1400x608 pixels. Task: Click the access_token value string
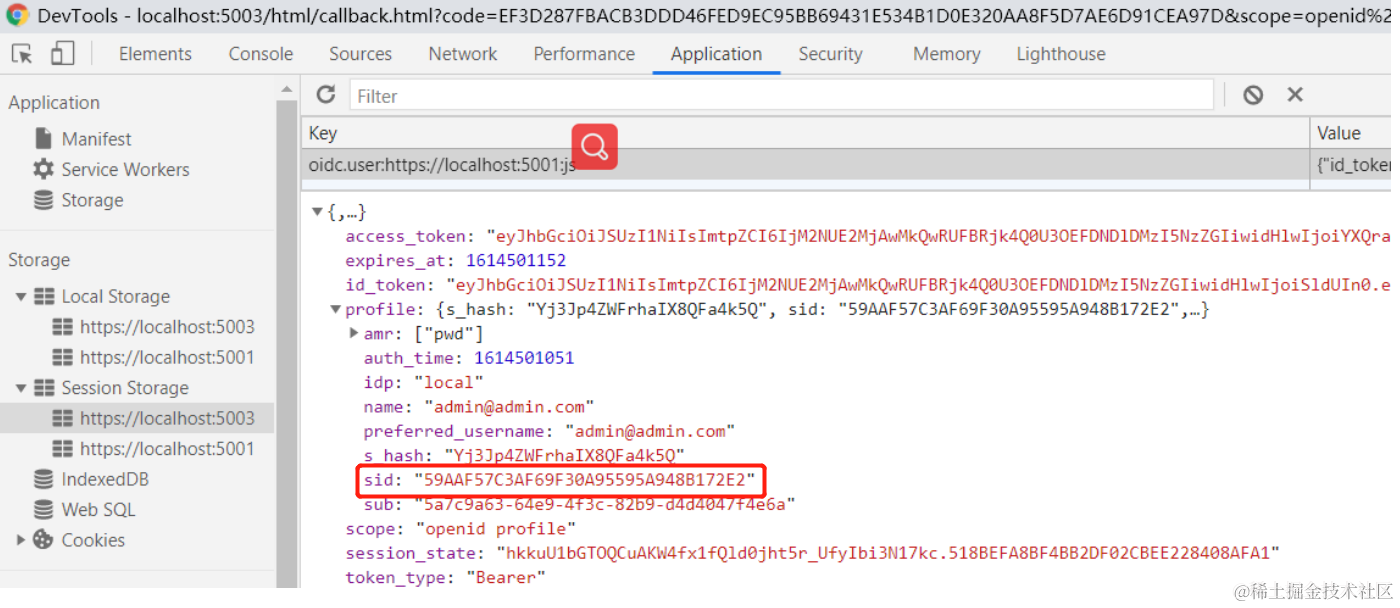pos(938,237)
